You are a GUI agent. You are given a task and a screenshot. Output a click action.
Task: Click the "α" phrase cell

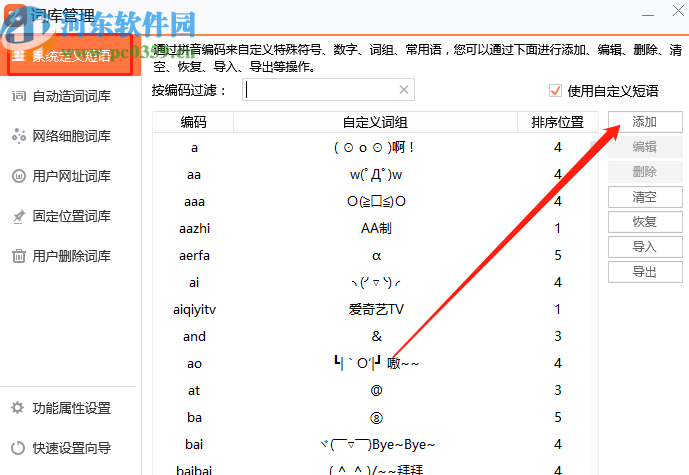(377, 256)
